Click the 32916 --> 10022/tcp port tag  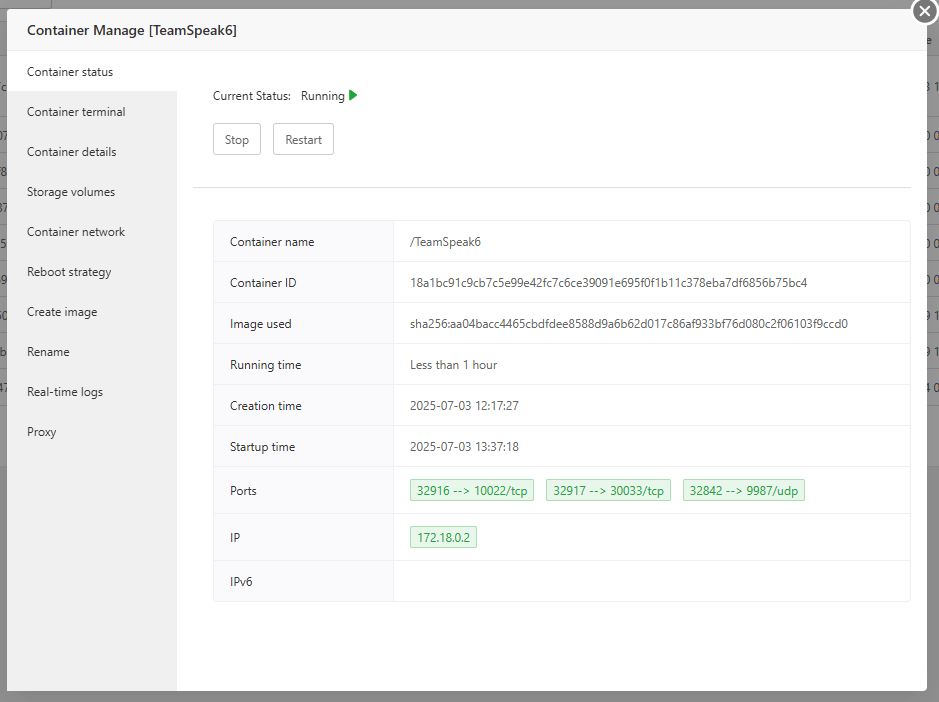[x=472, y=490]
